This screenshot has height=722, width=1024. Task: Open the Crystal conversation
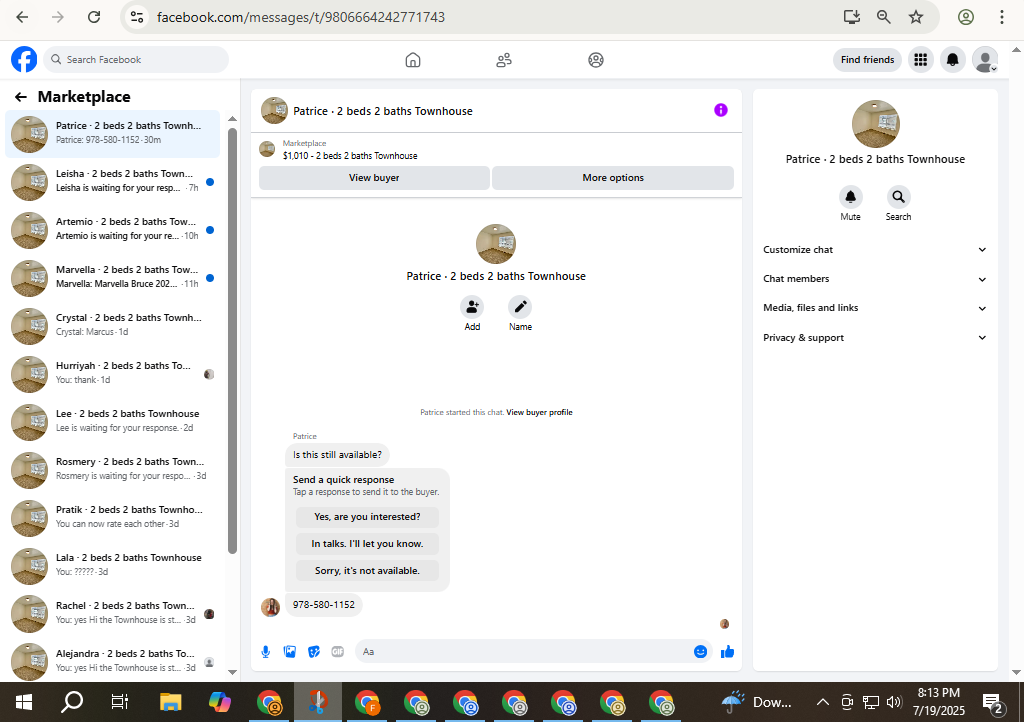pyautogui.click(x=112, y=326)
